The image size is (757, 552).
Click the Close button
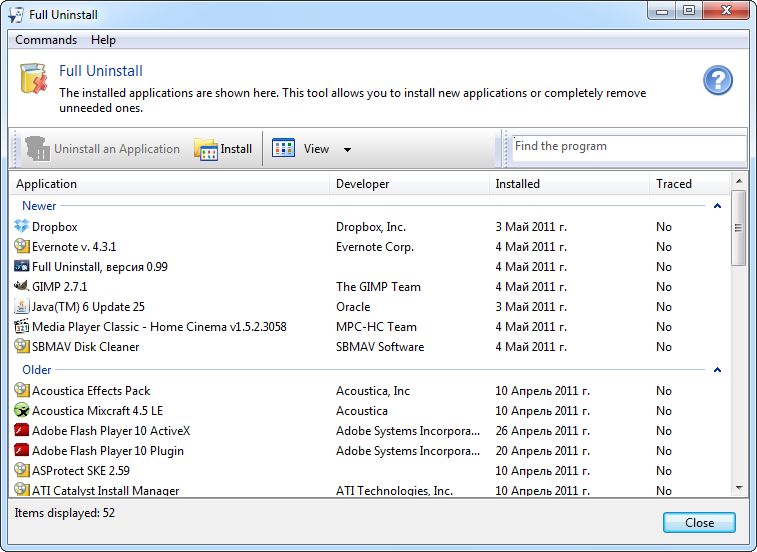point(699,523)
